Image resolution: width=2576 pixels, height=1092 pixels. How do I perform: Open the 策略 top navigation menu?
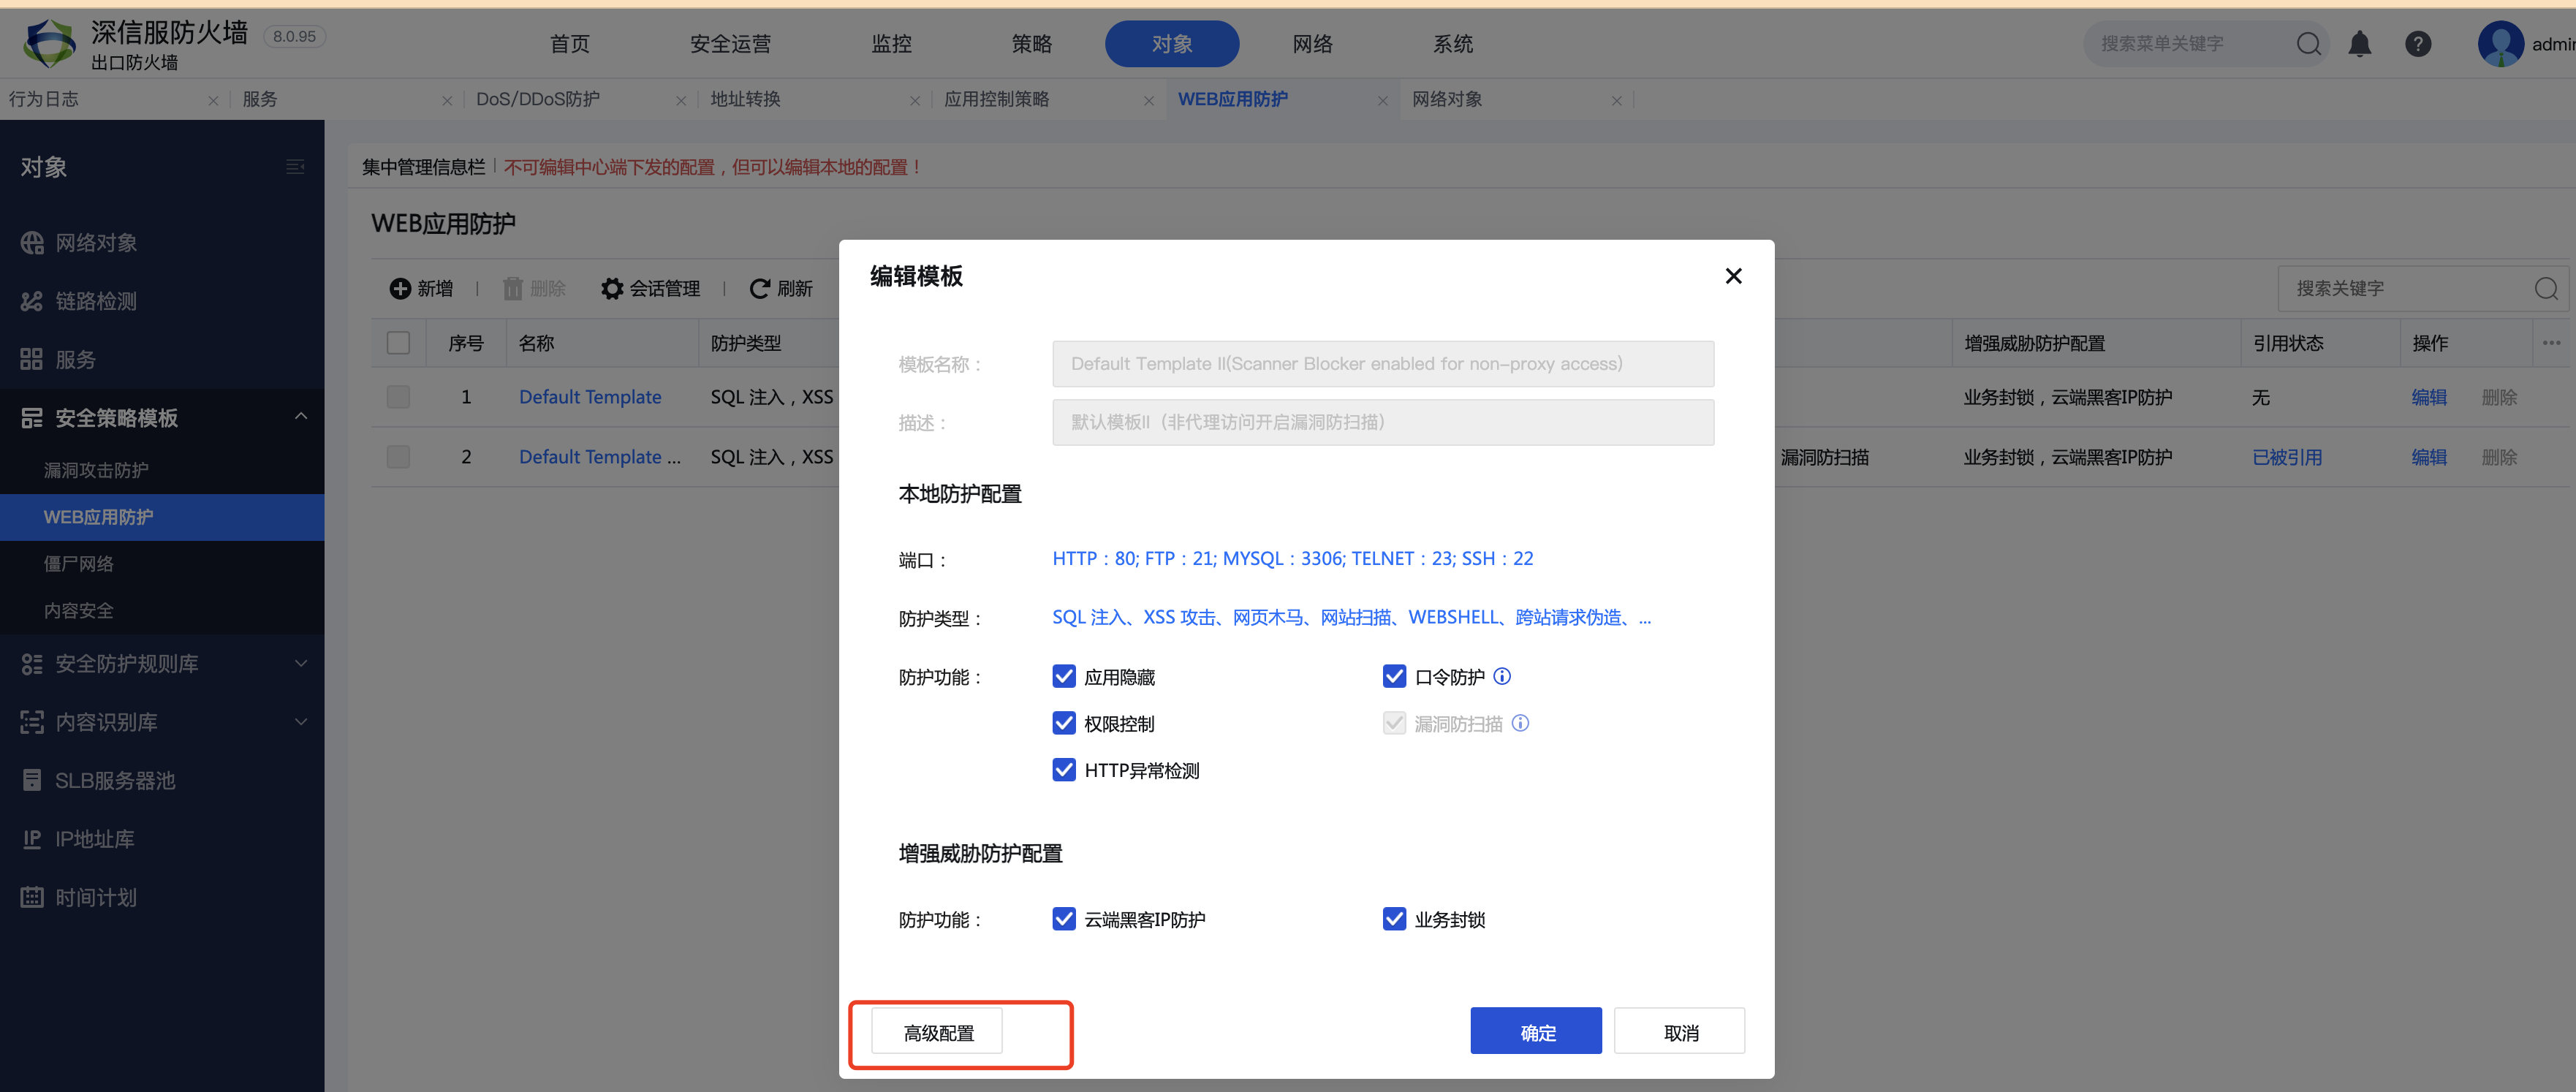click(1031, 44)
